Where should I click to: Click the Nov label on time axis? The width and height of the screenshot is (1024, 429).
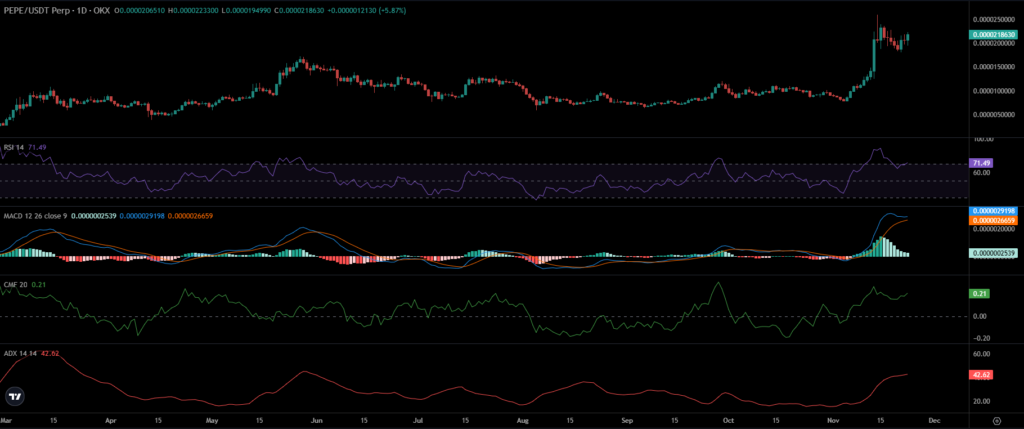point(833,421)
